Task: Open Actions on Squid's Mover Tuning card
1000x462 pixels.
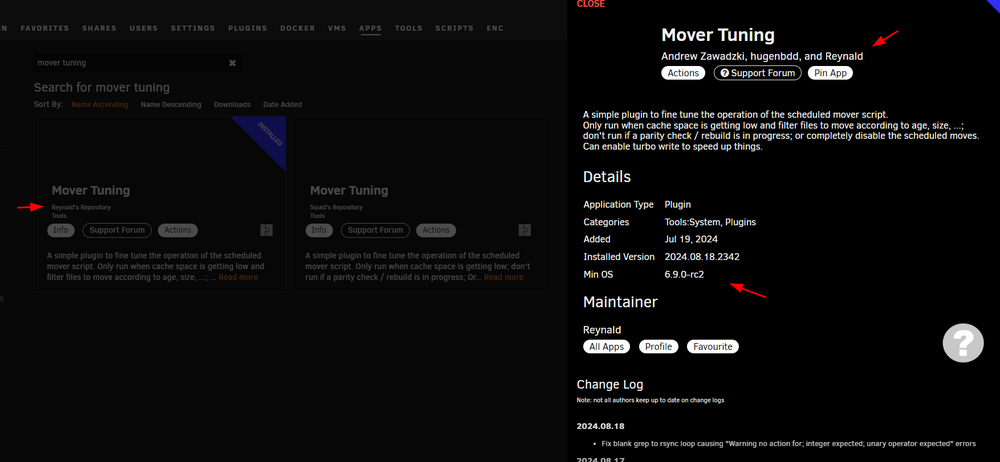Action: pos(436,230)
